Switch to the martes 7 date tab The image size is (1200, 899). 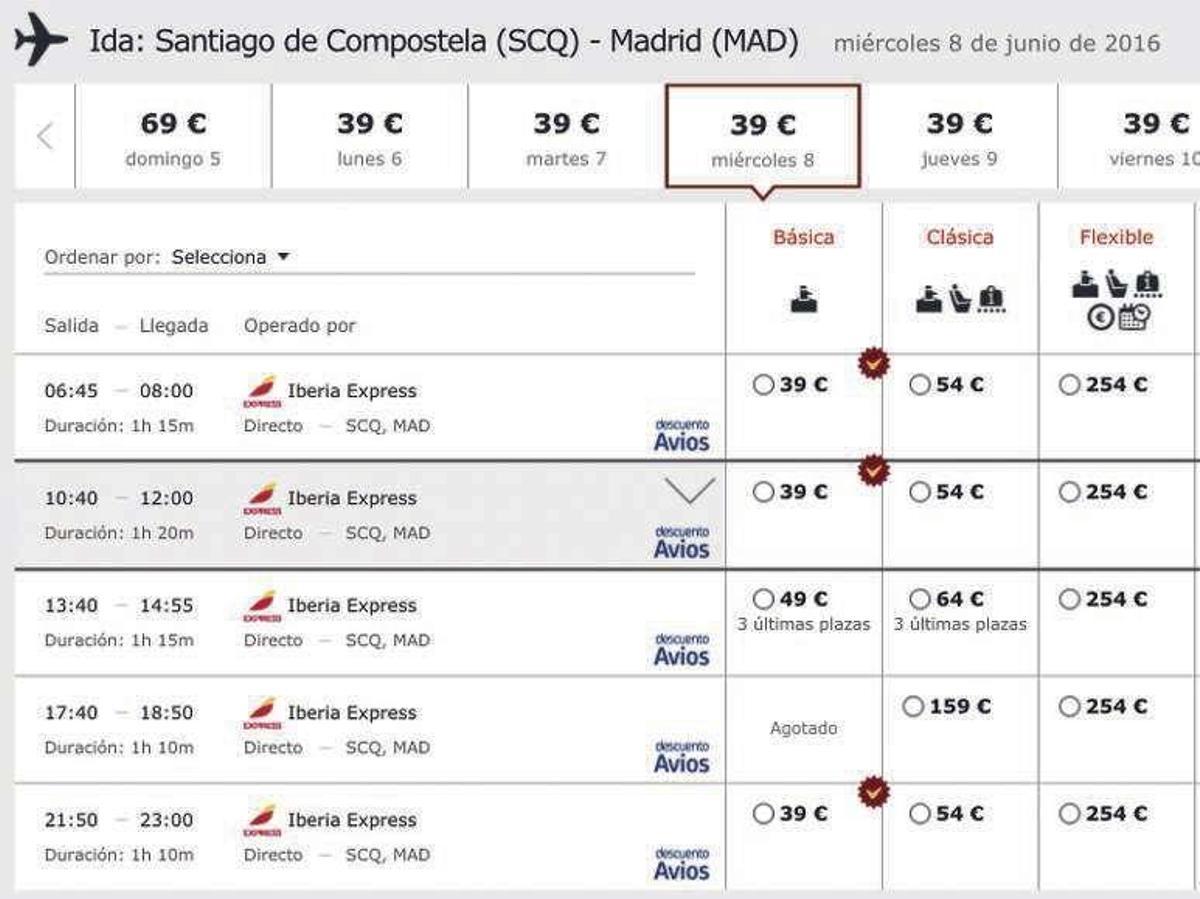tap(565, 140)
